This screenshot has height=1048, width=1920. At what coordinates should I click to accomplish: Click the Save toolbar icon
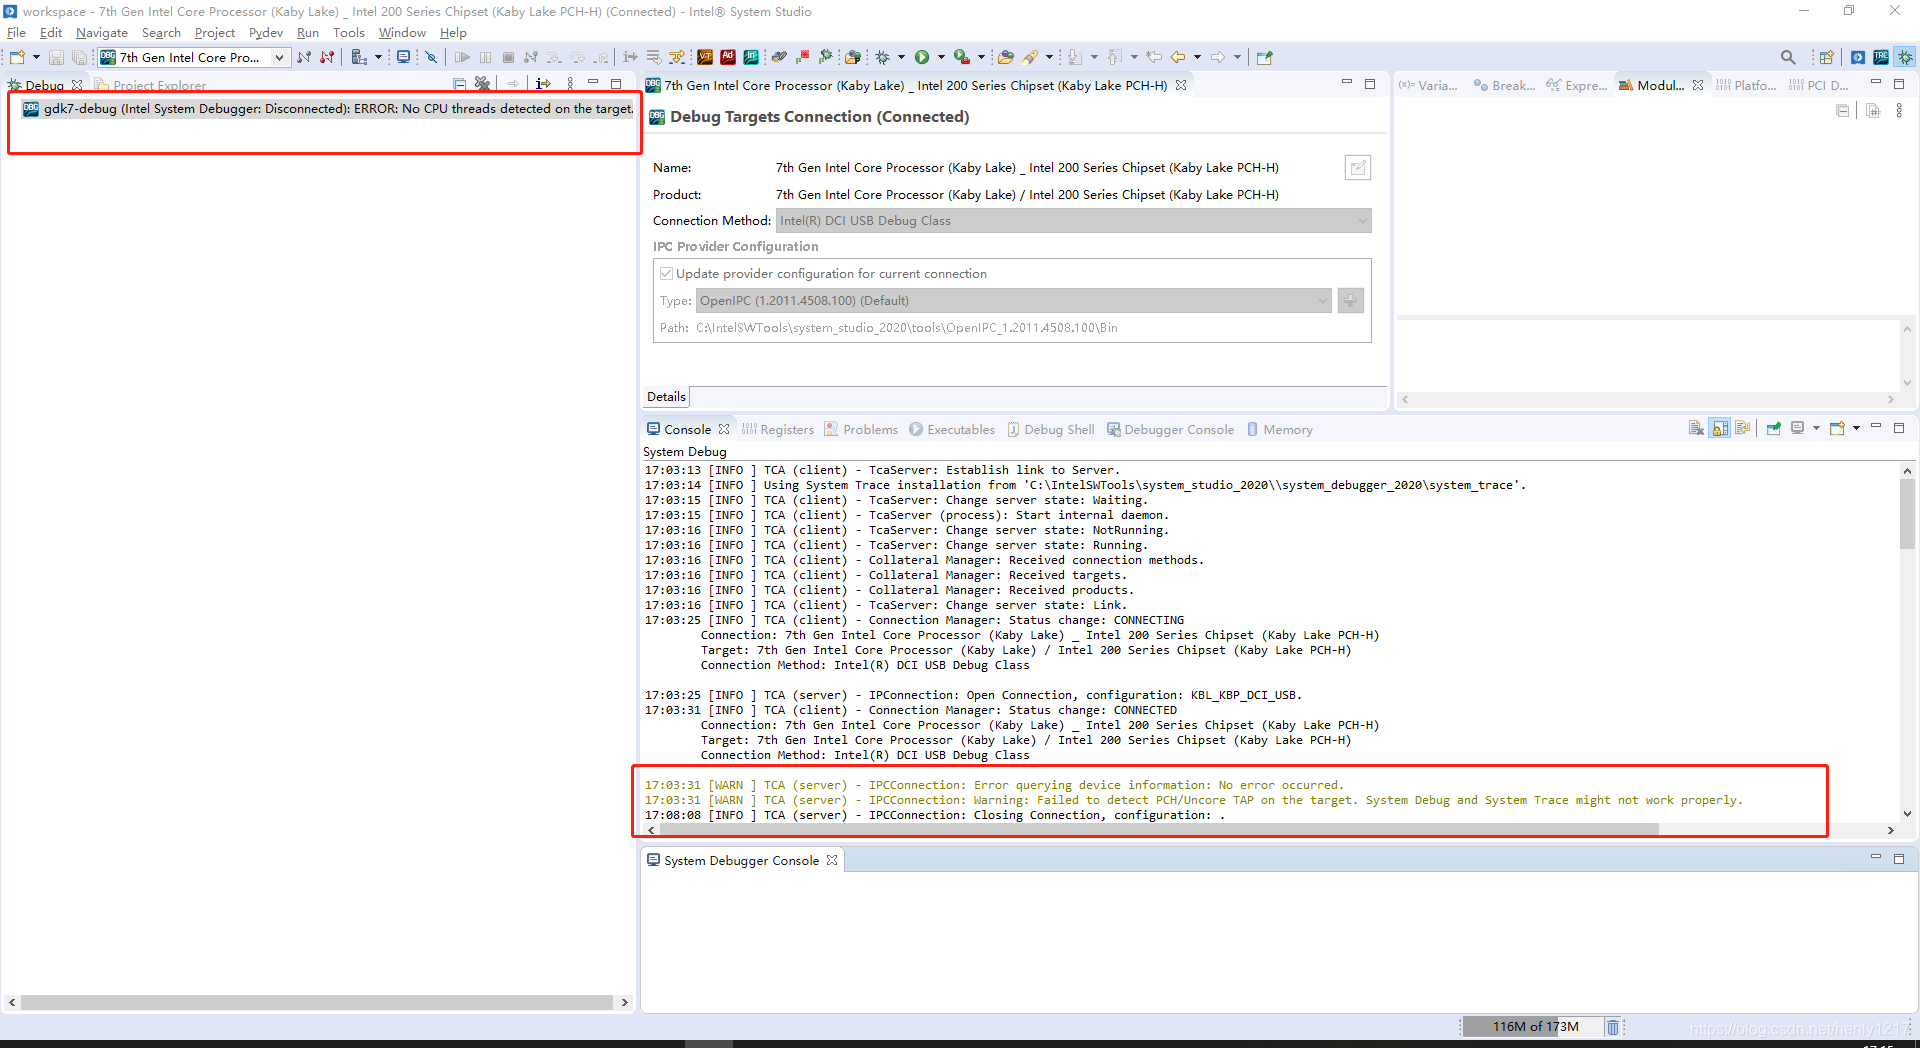[56, 57]
